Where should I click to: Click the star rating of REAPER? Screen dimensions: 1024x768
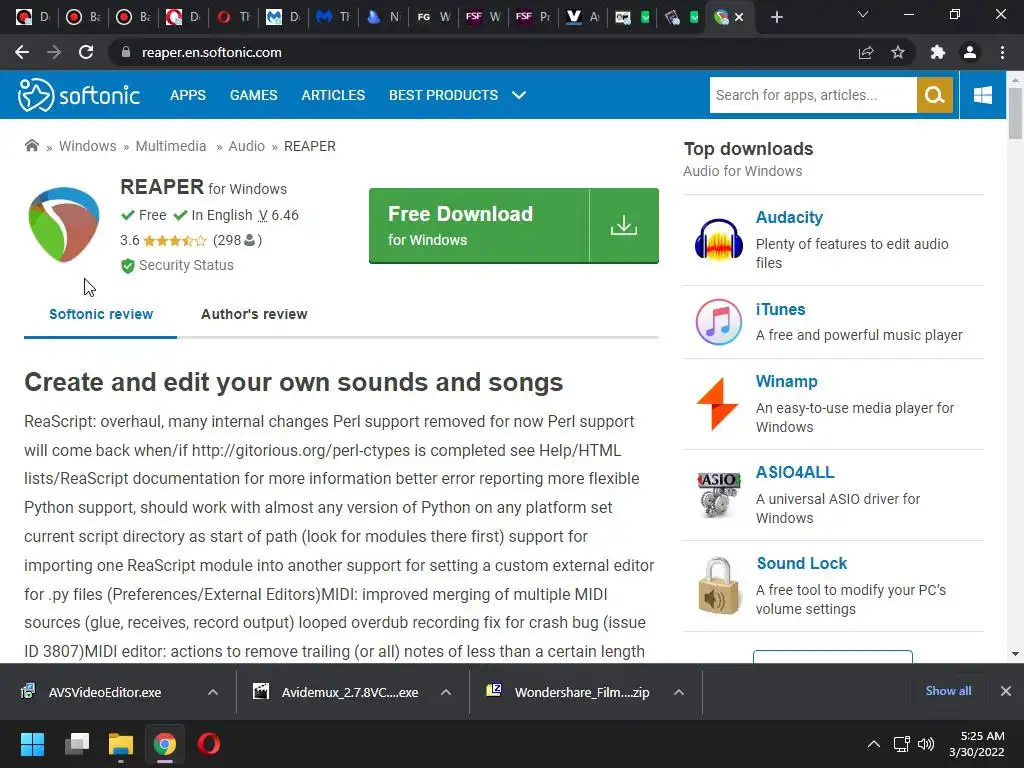click(174, 240)
